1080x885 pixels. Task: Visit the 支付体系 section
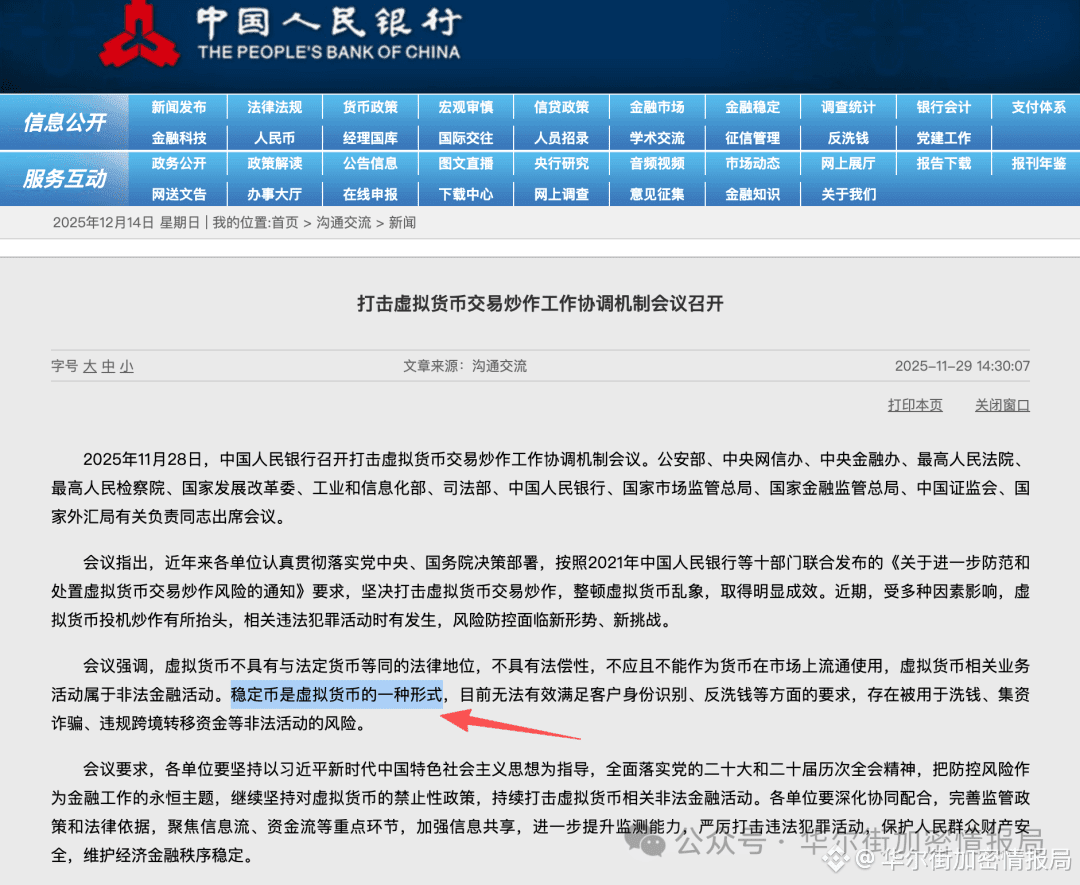pos(1038,107)
